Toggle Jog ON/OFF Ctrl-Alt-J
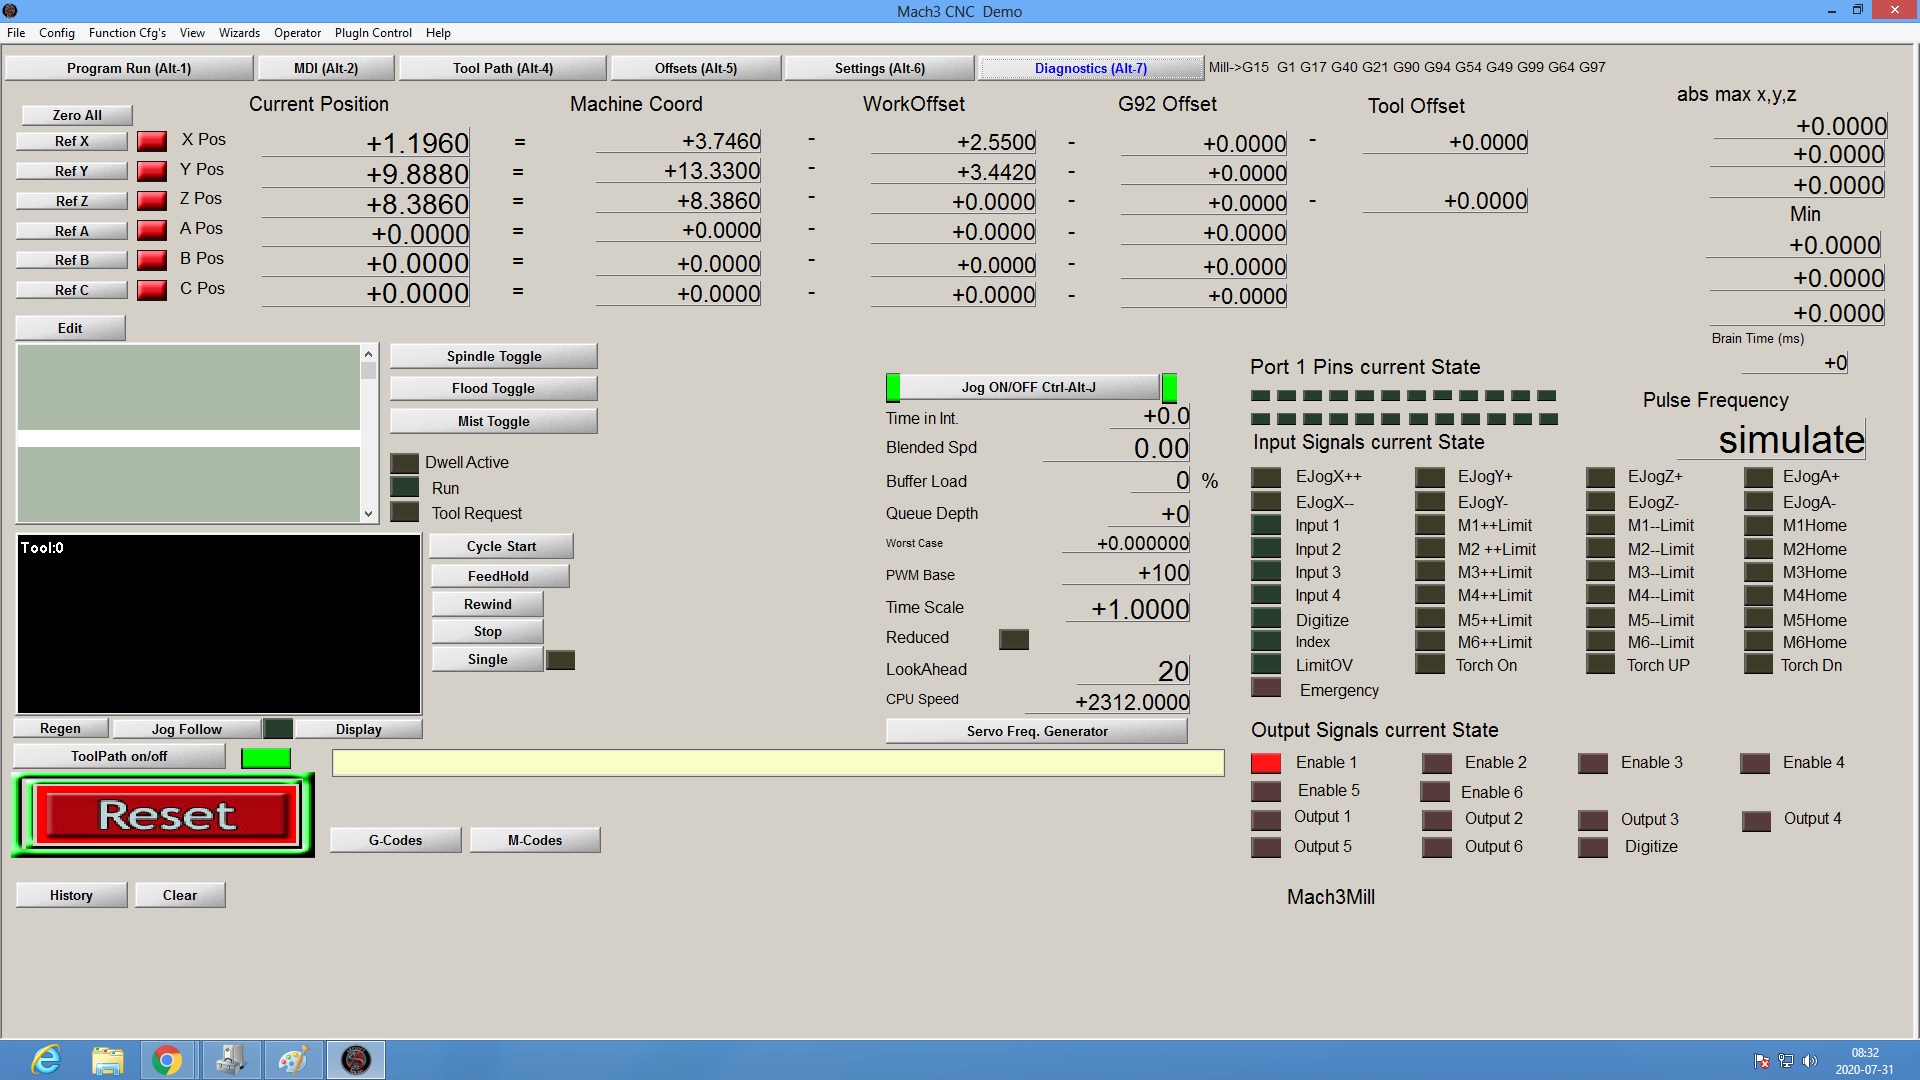Viewport: 1920px width, 1080px height. [x=1029, y=387]
